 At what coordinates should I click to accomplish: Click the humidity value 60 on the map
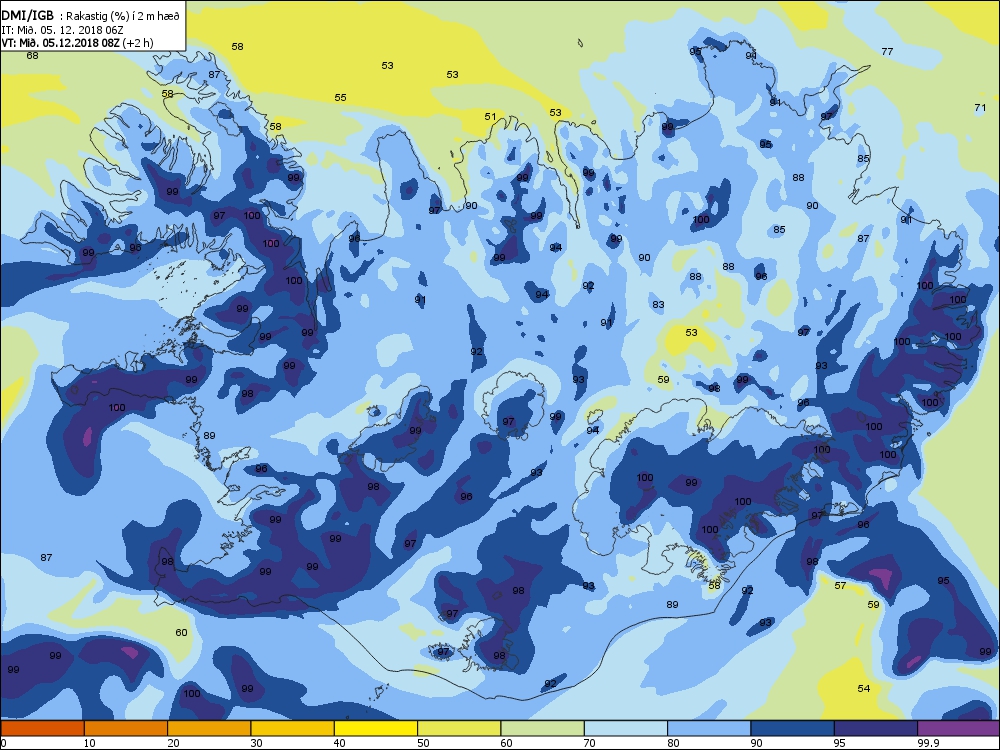point(182,633)
